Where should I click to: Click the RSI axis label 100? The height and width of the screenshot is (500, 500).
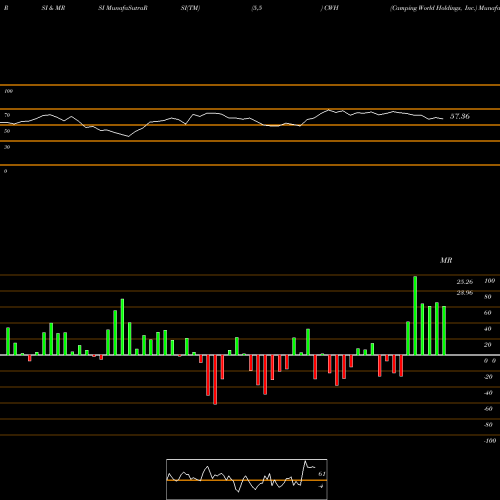coord(9,91)
